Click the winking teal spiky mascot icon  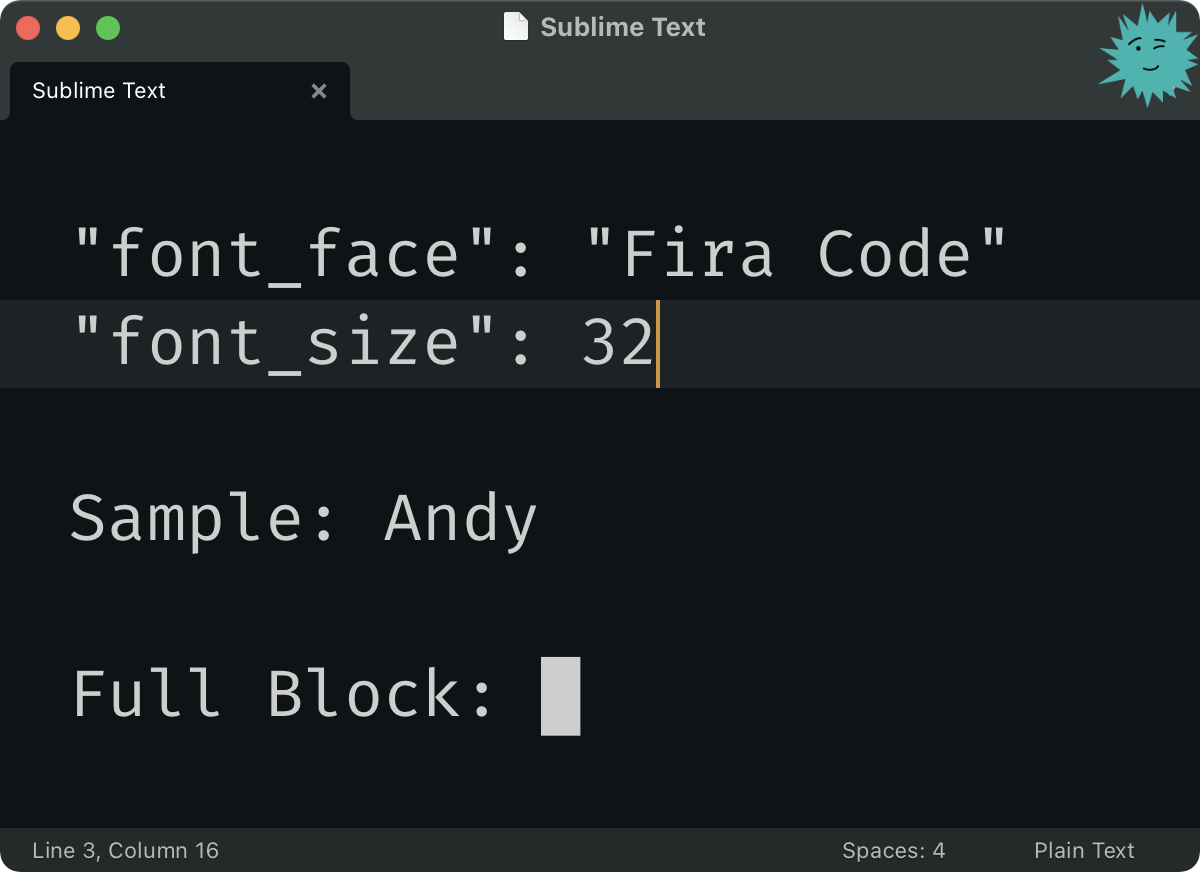pyautogui.click(x=1148, y=56)
